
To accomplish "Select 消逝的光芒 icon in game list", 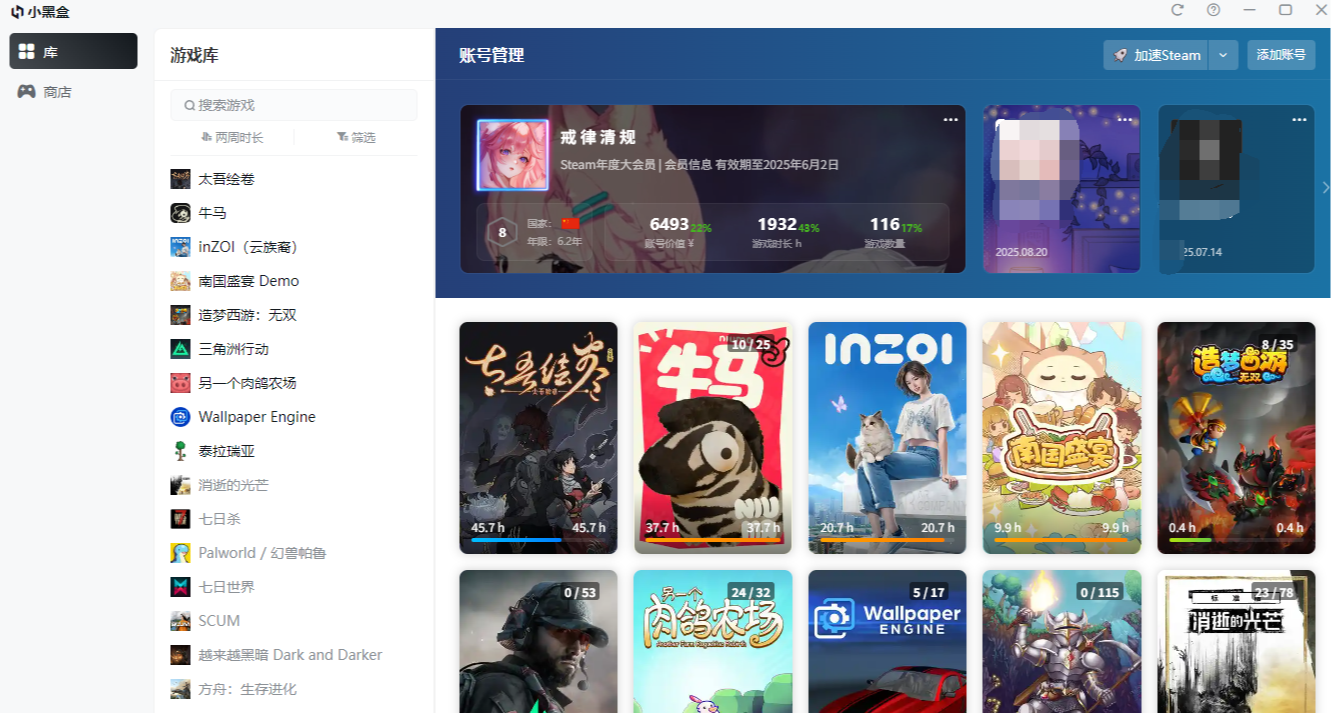I will click(180, 485).
